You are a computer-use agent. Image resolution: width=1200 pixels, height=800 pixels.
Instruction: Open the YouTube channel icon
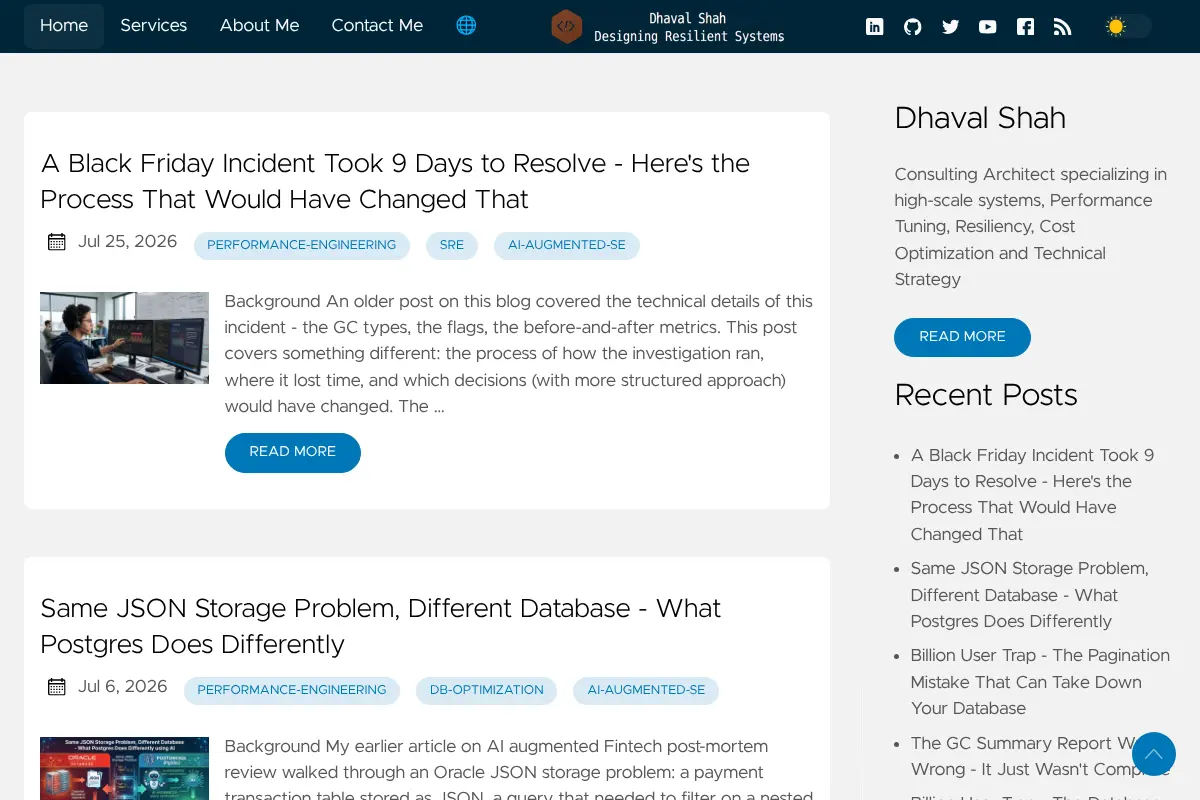[x=987, y=27]
